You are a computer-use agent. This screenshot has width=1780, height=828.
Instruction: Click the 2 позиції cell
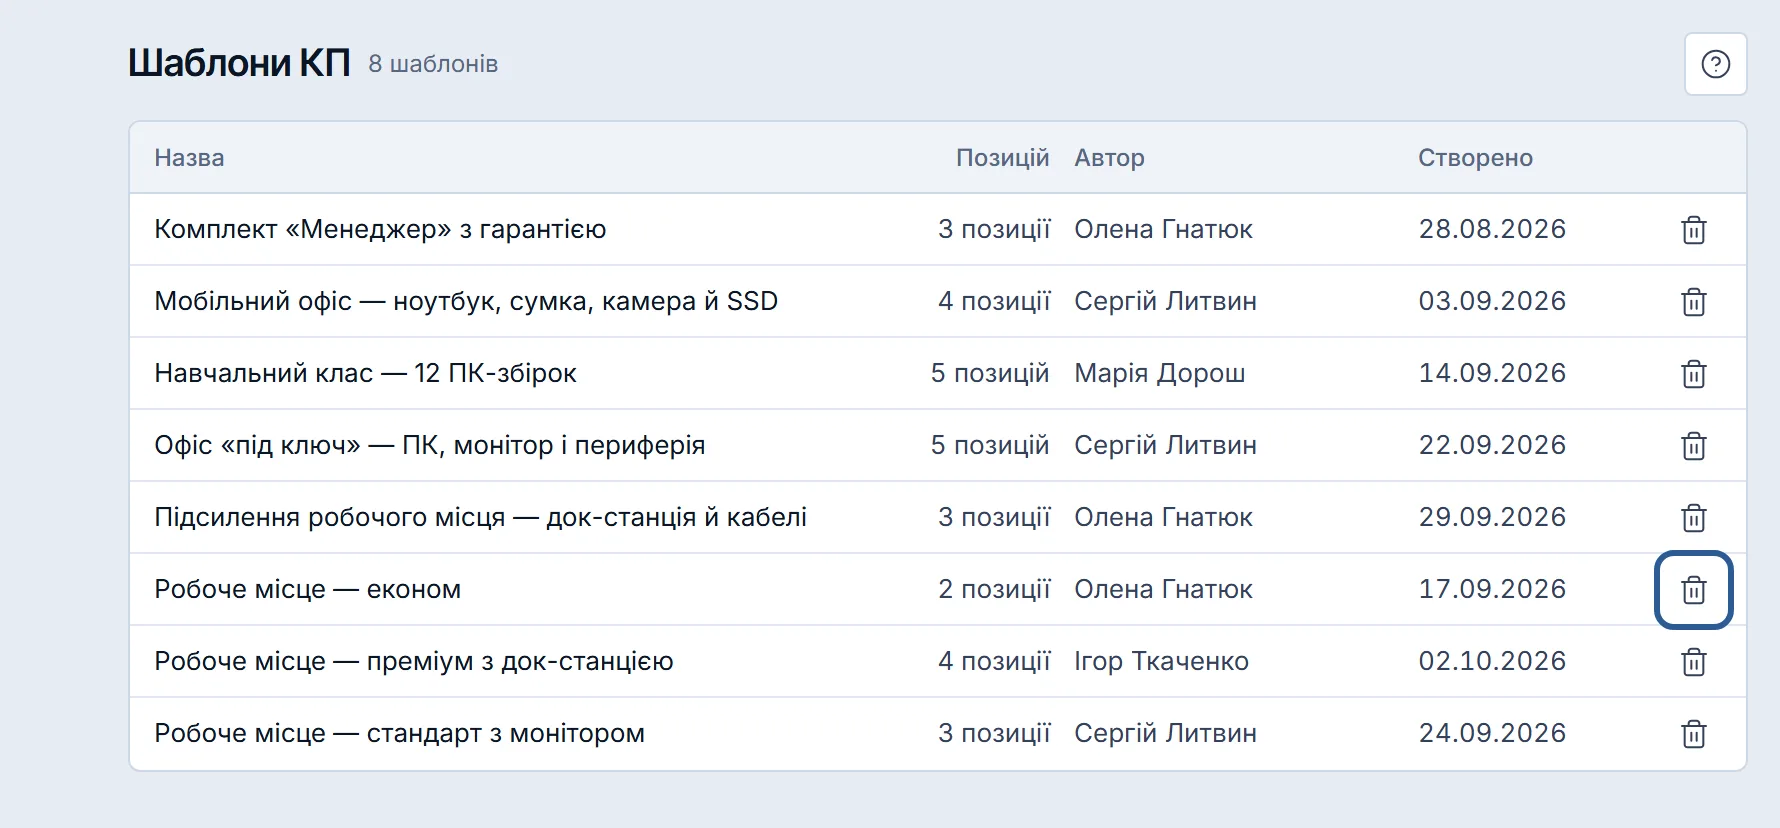click(994, 589)
